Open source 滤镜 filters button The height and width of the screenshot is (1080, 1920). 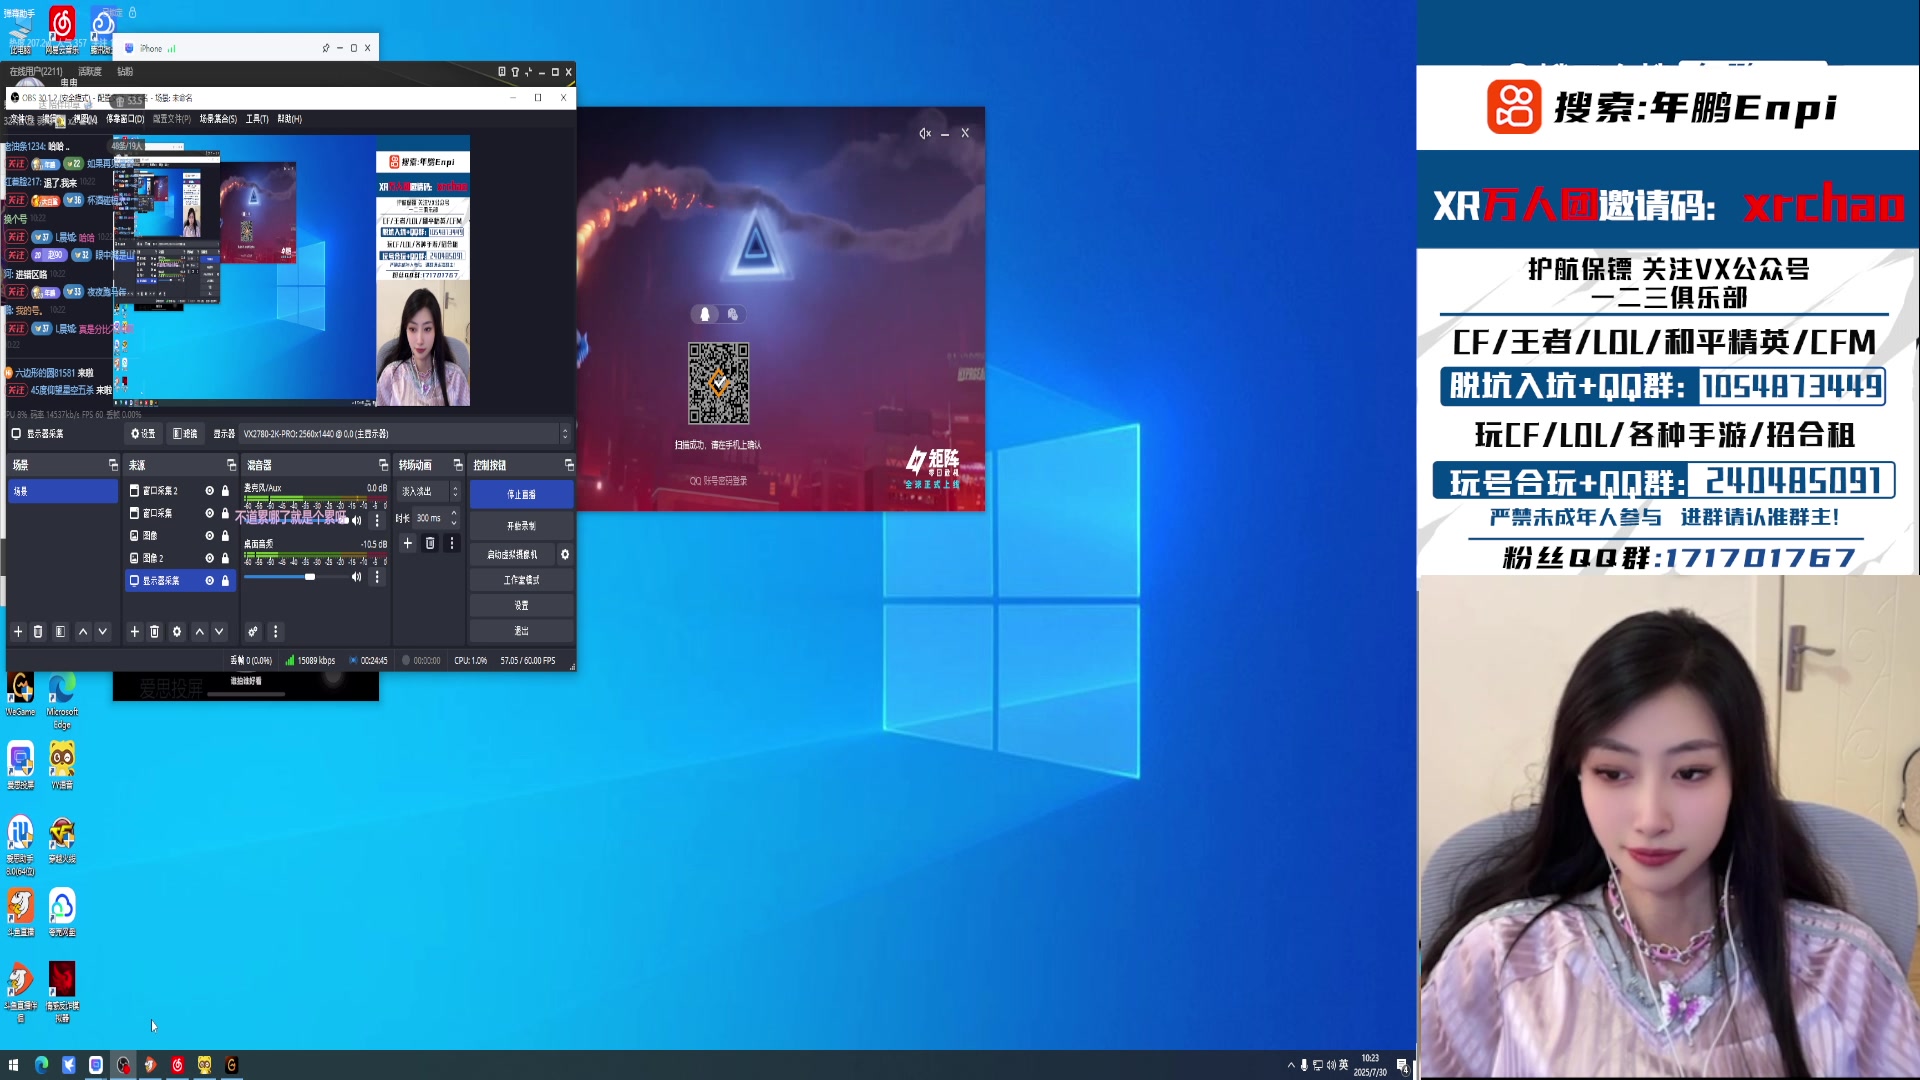pos(185,434)
